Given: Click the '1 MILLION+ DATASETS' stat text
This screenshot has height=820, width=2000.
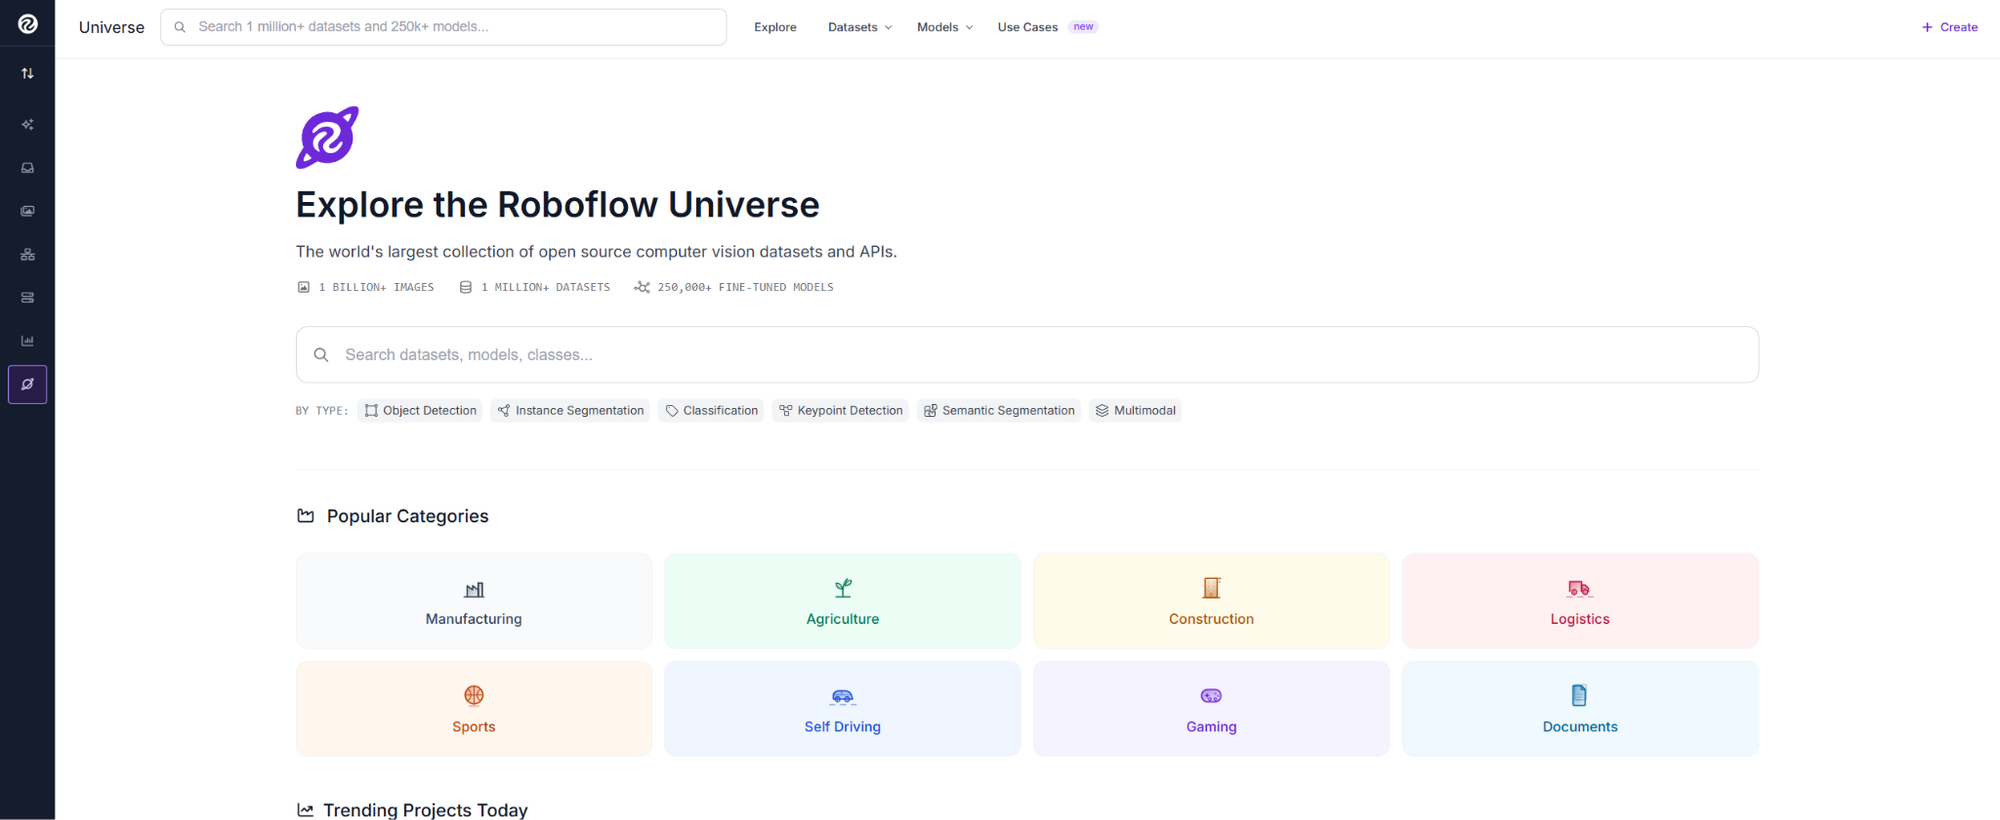Looking at the screenshot, I should point(545,287).
